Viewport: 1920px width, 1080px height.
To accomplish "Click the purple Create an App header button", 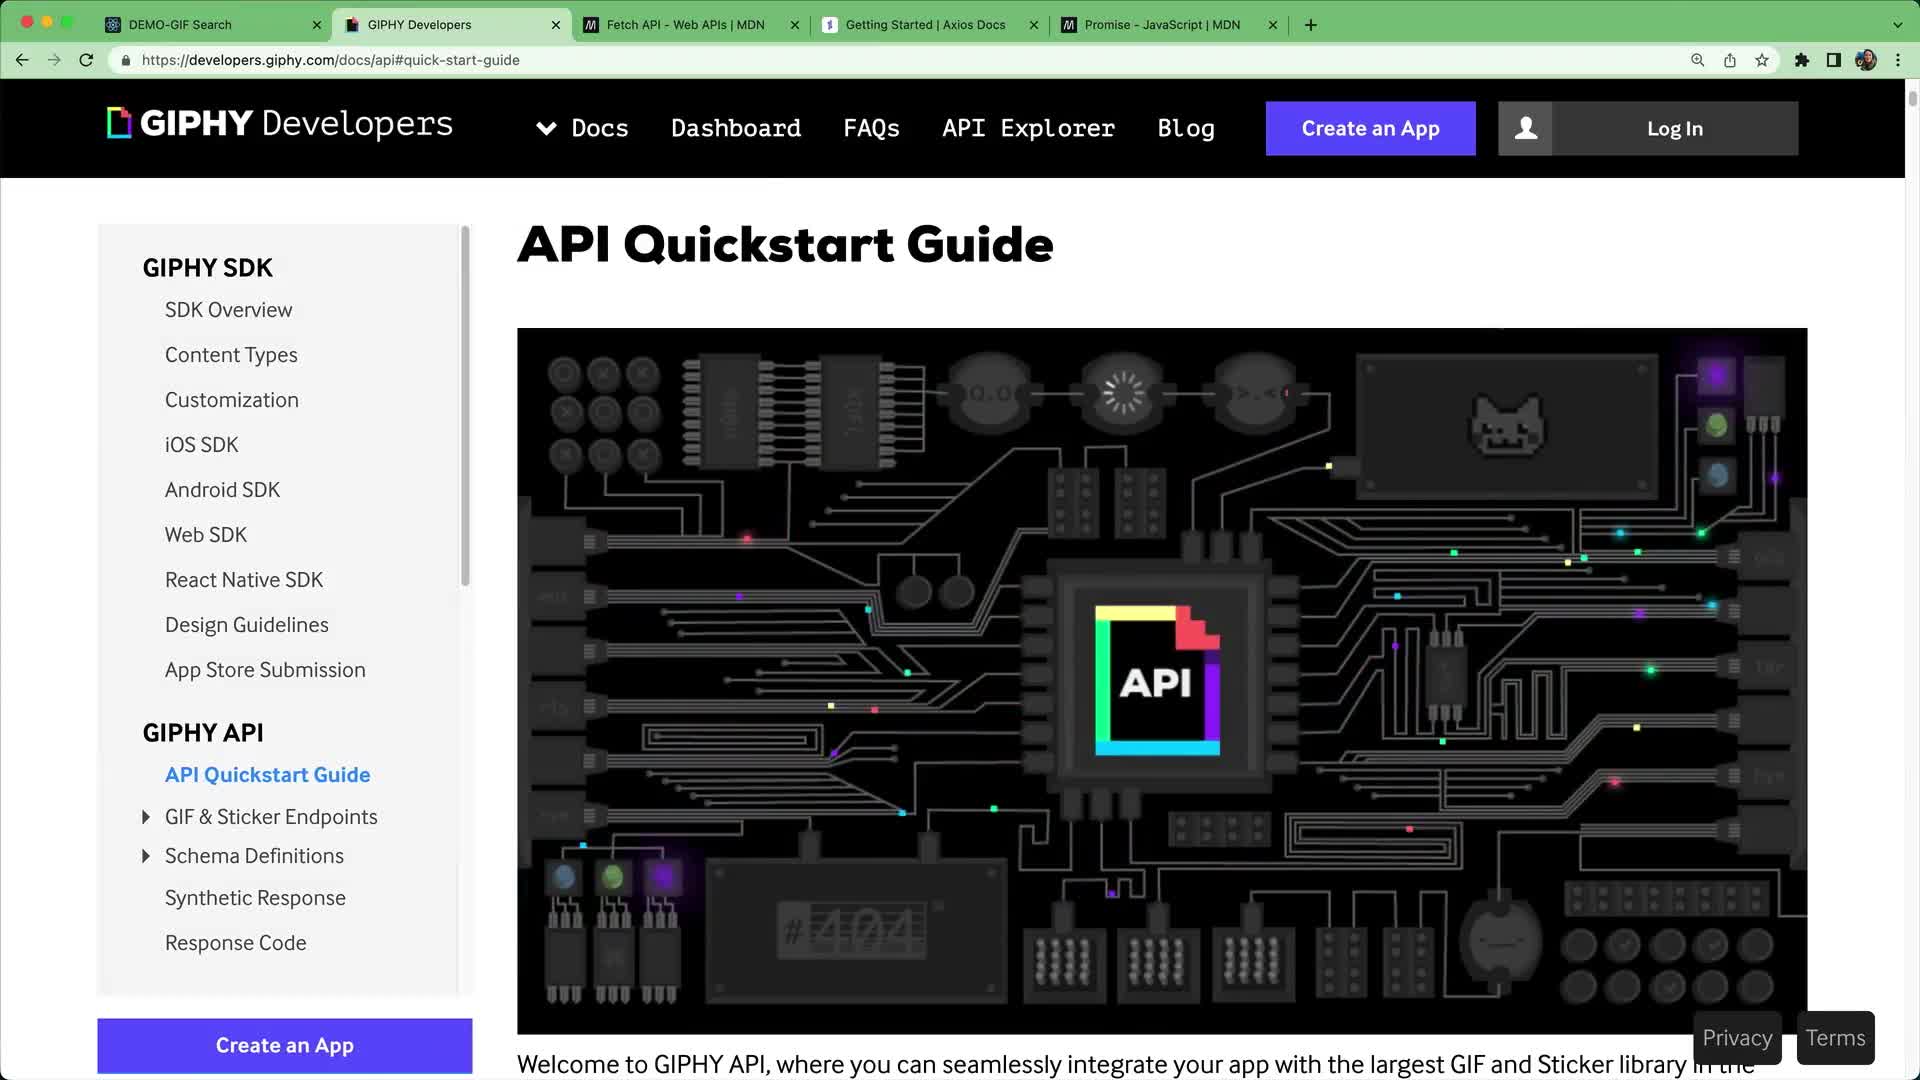I will [1370, 128].
